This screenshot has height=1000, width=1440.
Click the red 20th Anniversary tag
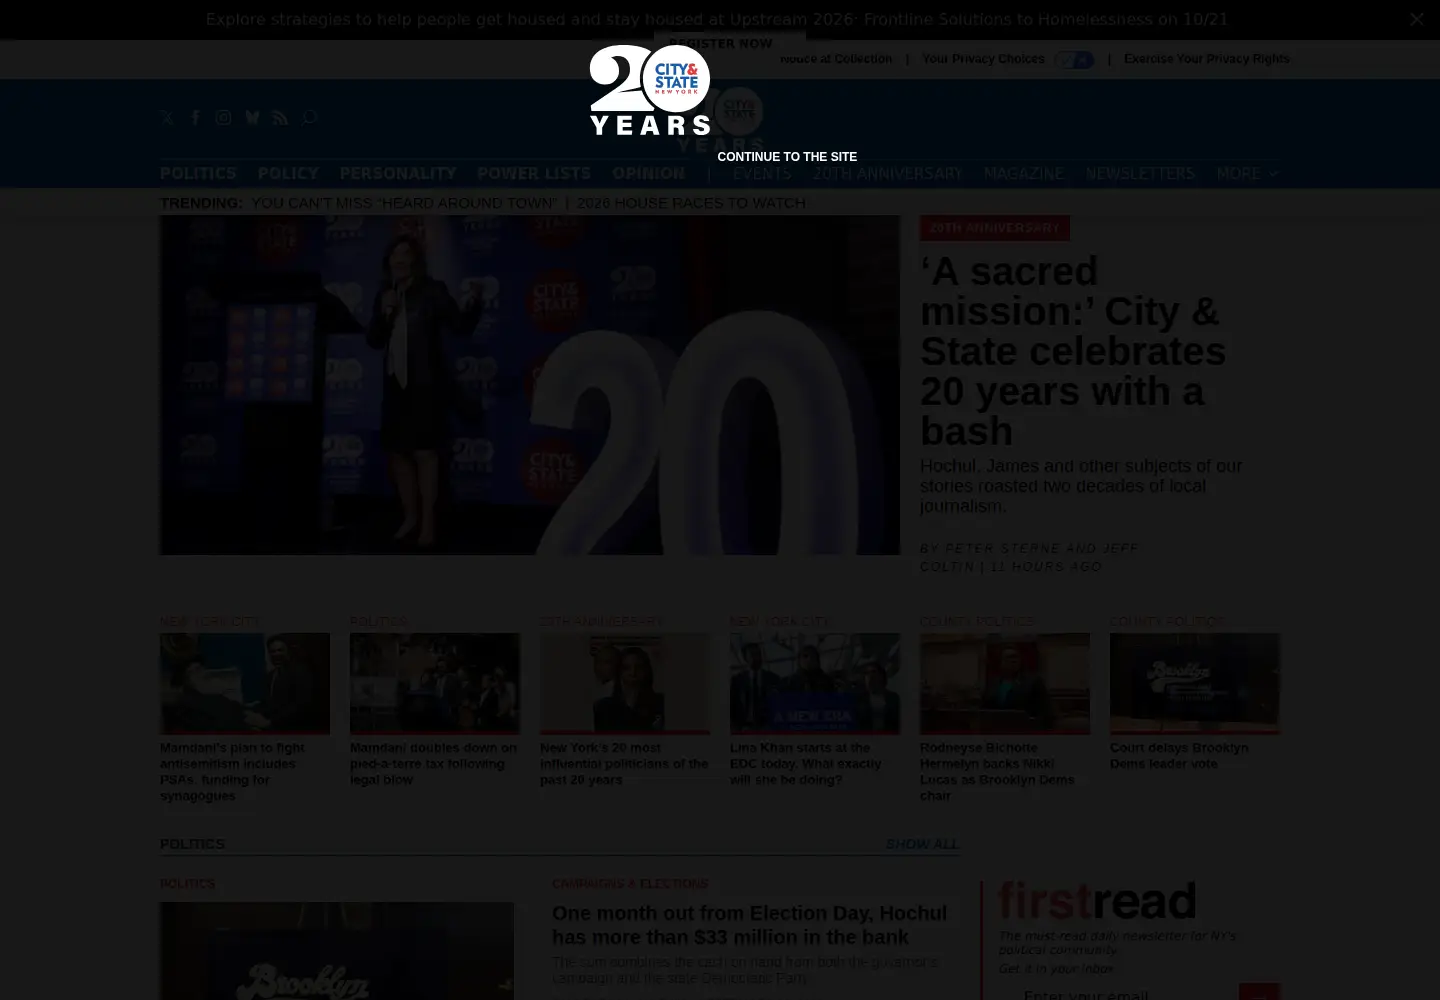pos(995,228)
